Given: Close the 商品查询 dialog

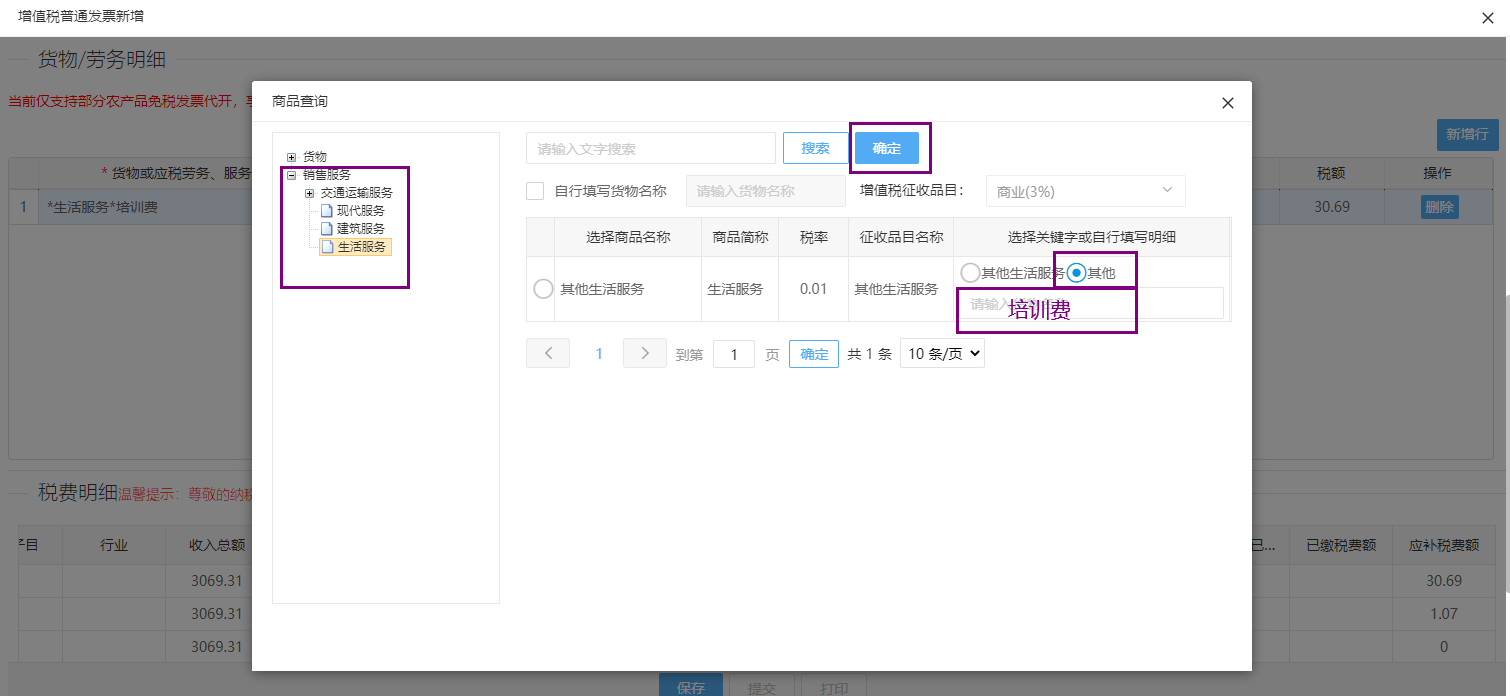Looking at the screenshot, I should [1228, 103].
